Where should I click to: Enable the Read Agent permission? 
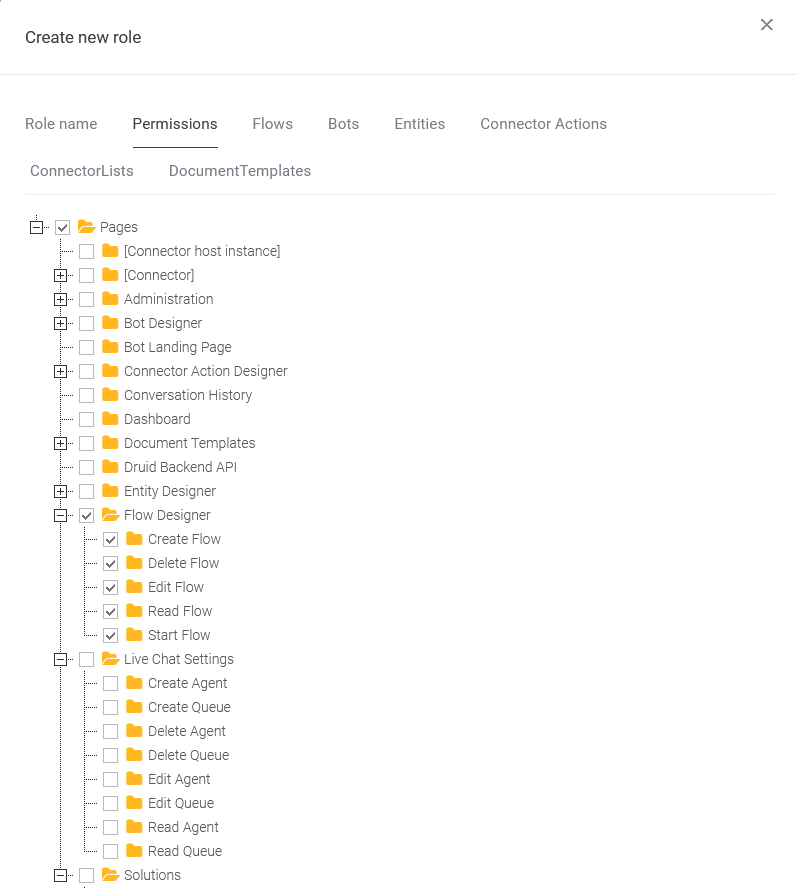(x=110, y=827)
